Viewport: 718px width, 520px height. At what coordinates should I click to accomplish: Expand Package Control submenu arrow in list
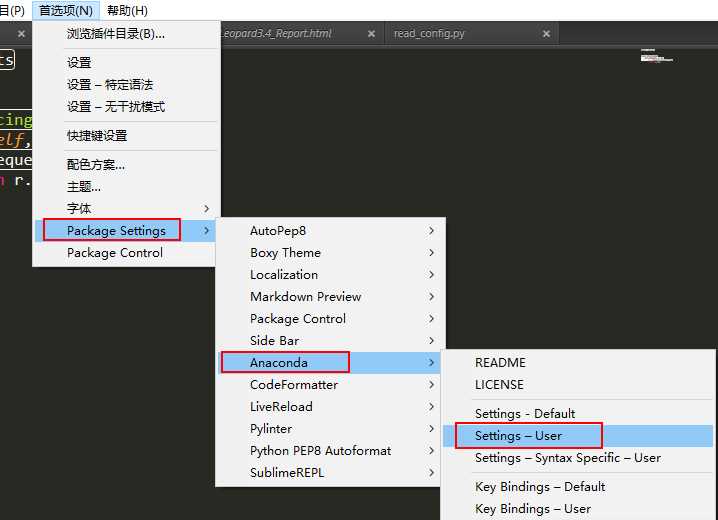[x=431, y=319]
